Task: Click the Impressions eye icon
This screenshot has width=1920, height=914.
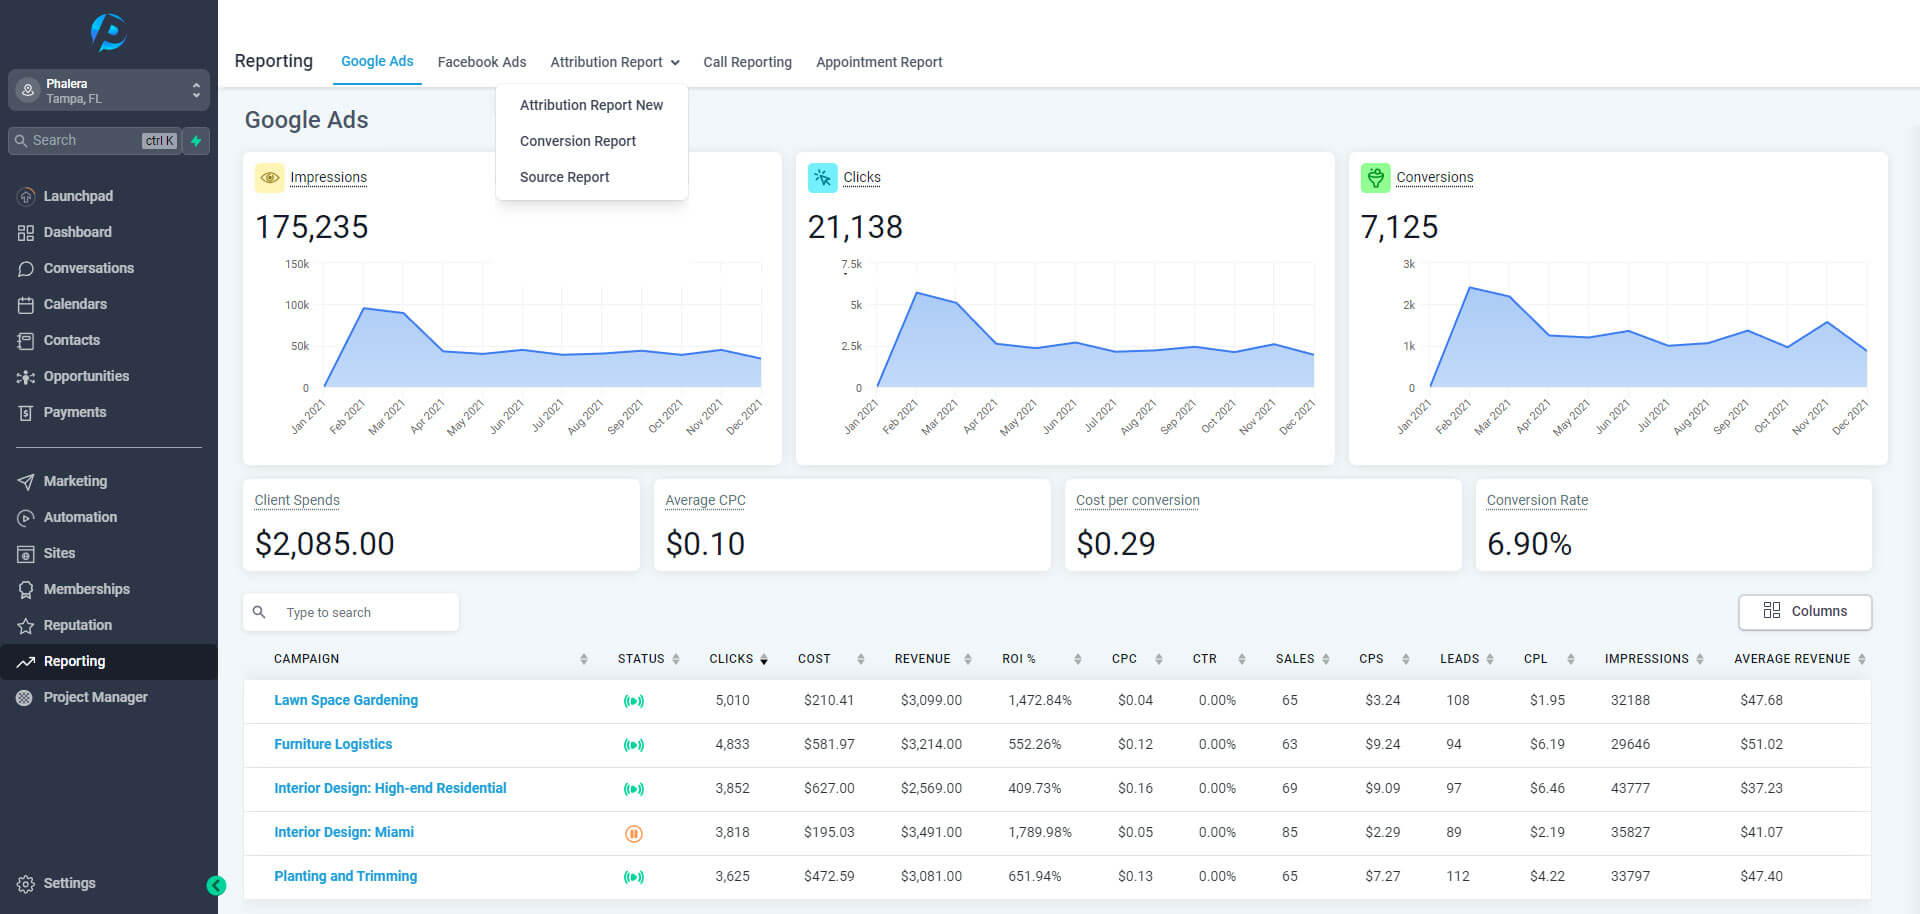Action: tap(270, 178)
